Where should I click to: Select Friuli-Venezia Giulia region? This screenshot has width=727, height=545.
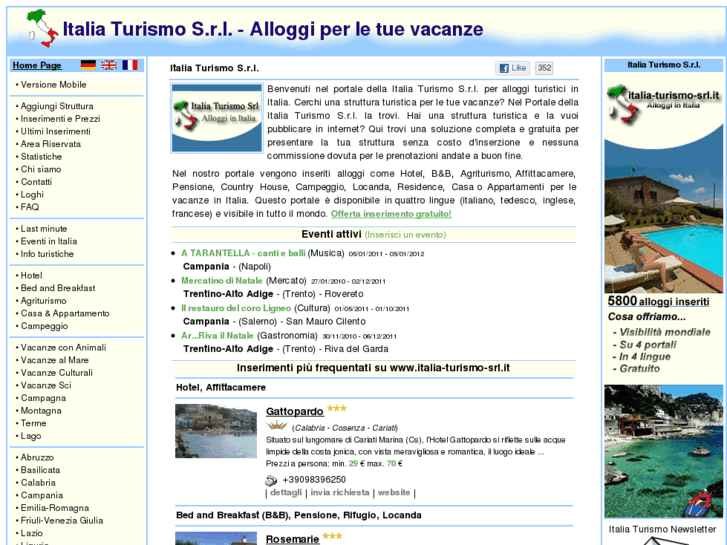(62, 520)
